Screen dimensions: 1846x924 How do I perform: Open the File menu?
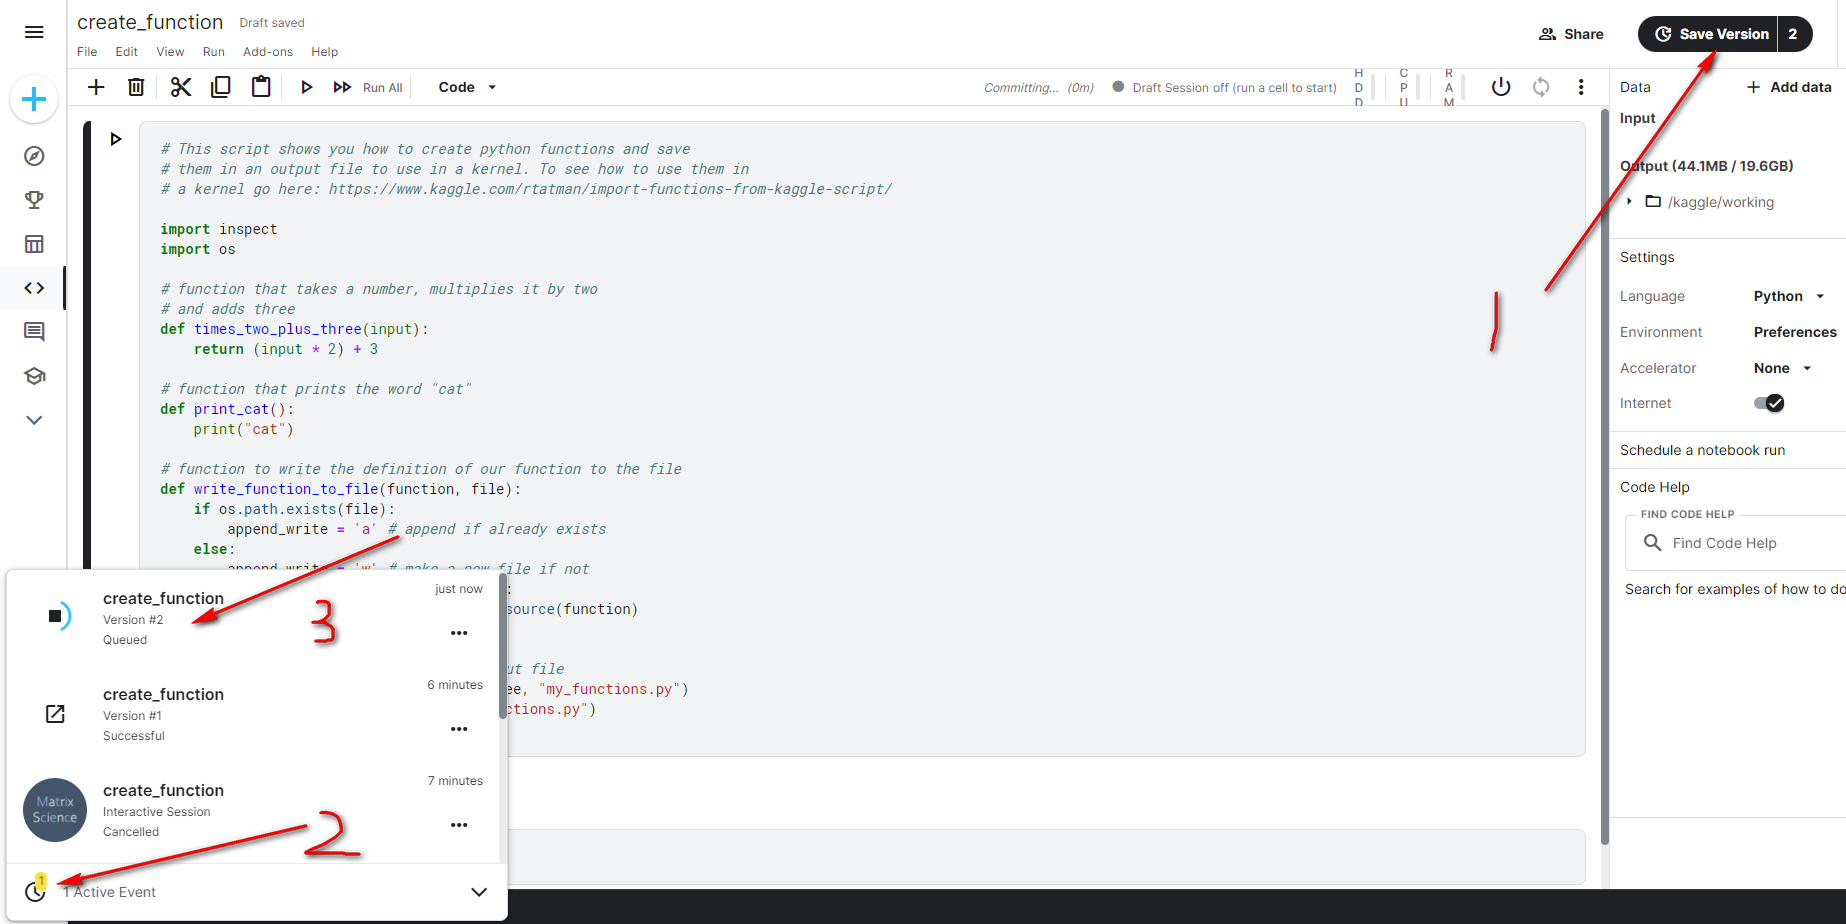coord(86,51)
